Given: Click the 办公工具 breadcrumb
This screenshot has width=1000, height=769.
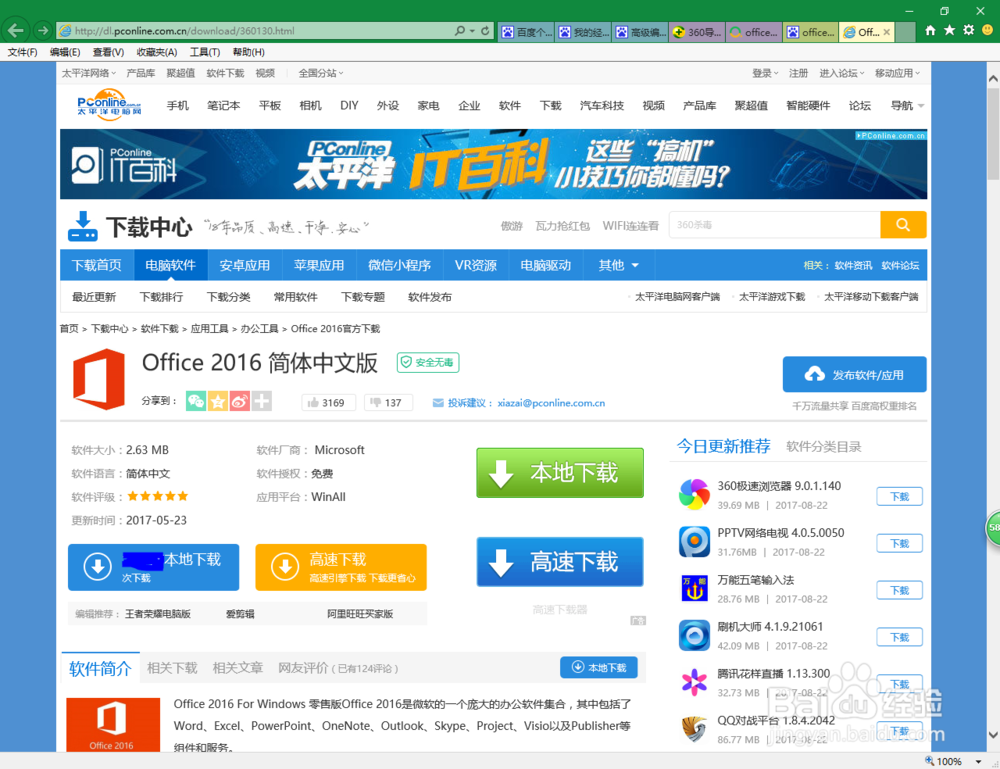Looking at the screenshot, I should [260, 329].
